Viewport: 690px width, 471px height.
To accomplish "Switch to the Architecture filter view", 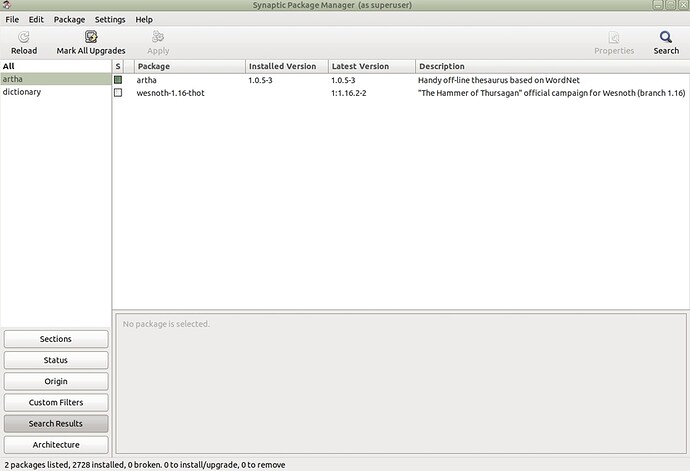I will point(56,445).
